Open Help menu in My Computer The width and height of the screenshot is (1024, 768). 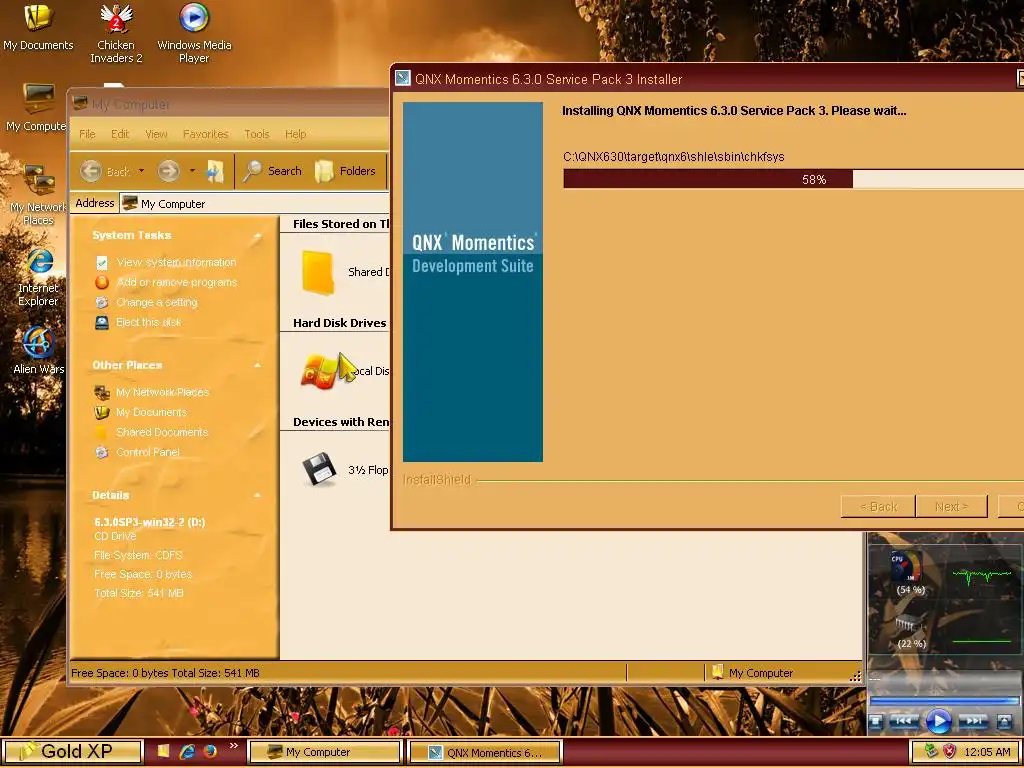point(295,134)
